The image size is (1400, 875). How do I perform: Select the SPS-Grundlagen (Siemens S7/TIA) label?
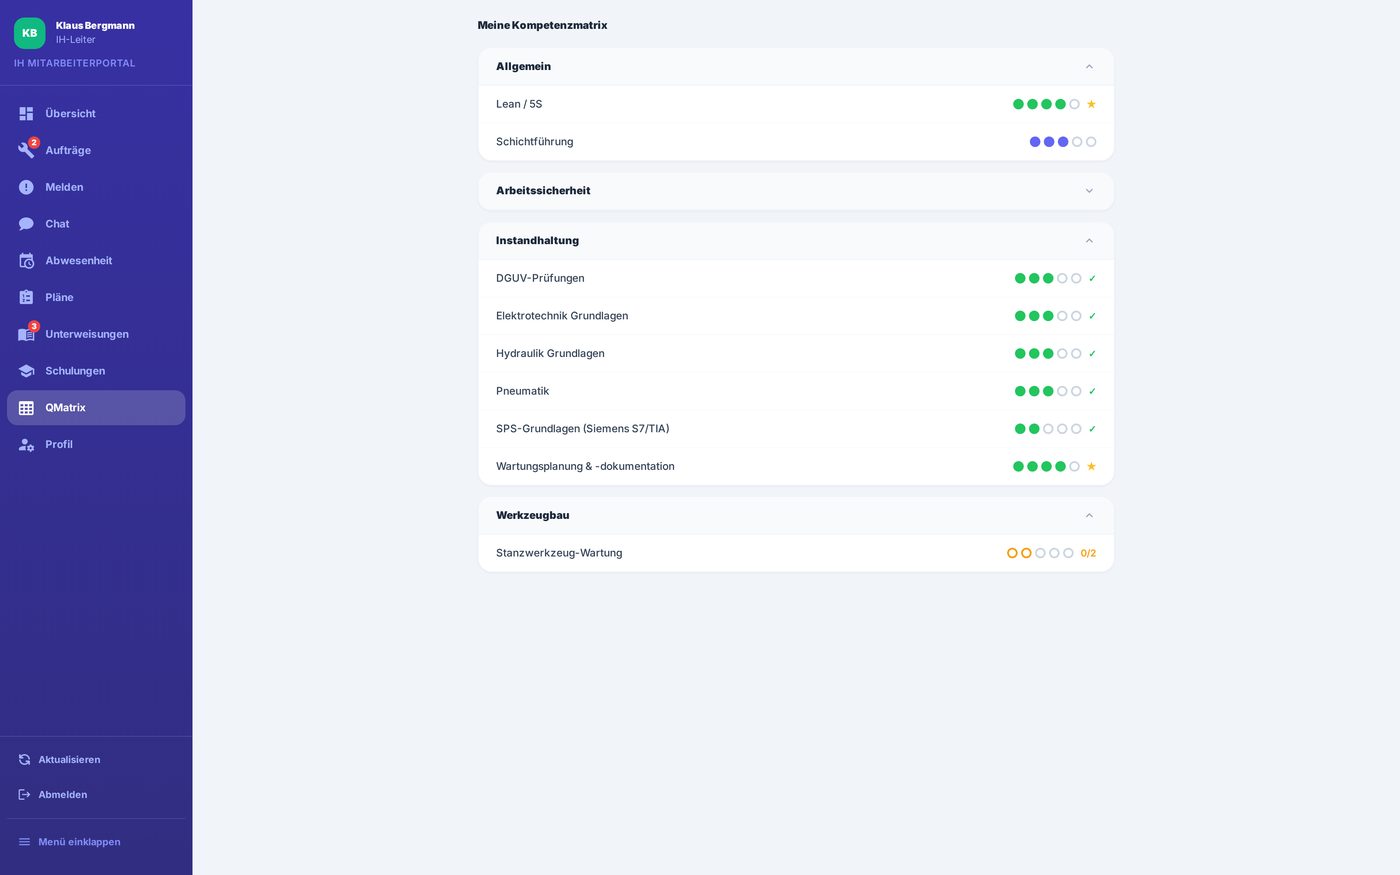(x=582, y=429)
